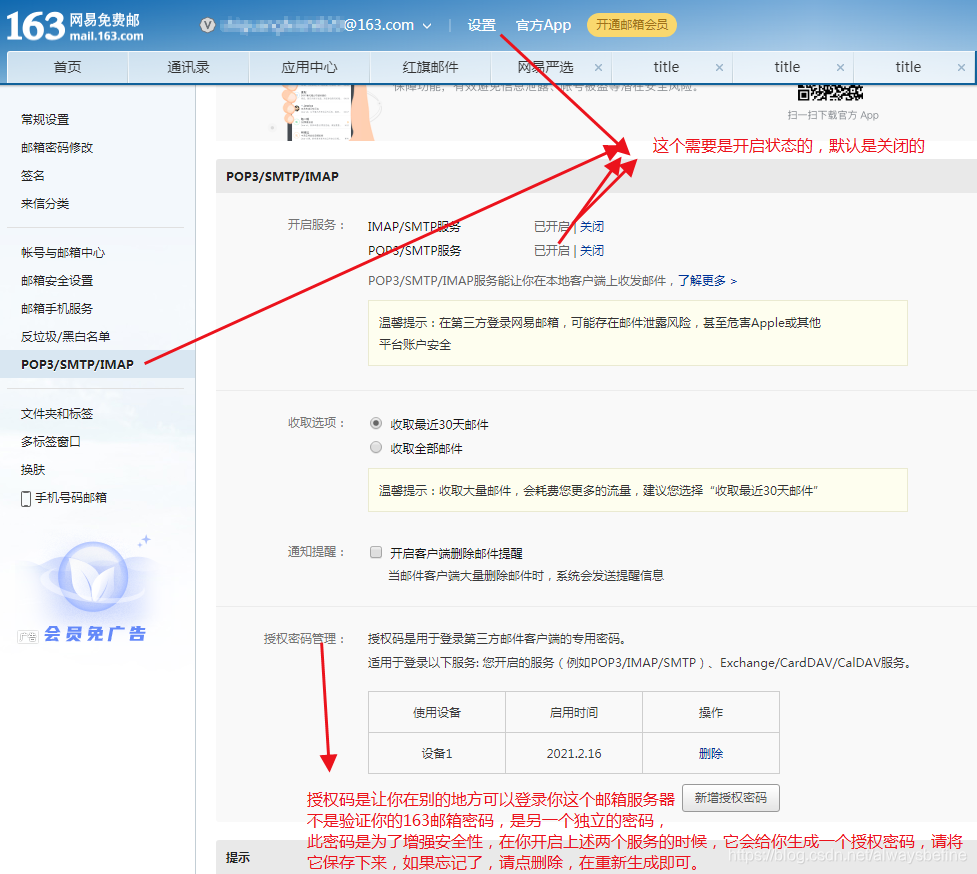Screen dimensions: 977x874
Task: Open 官方App link in header
Action: coord(543,25)
